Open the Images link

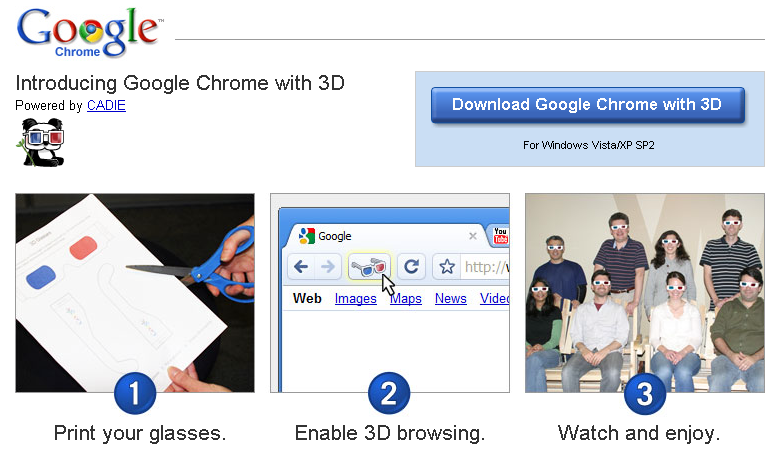355,298
